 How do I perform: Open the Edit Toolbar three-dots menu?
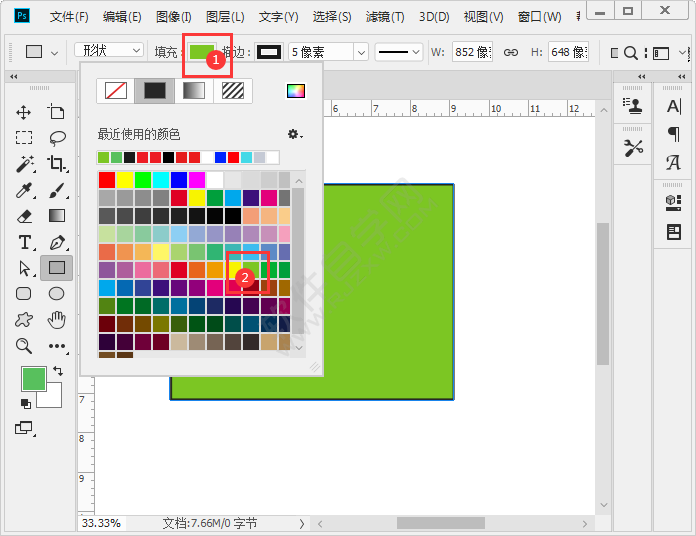coord(57,346)
